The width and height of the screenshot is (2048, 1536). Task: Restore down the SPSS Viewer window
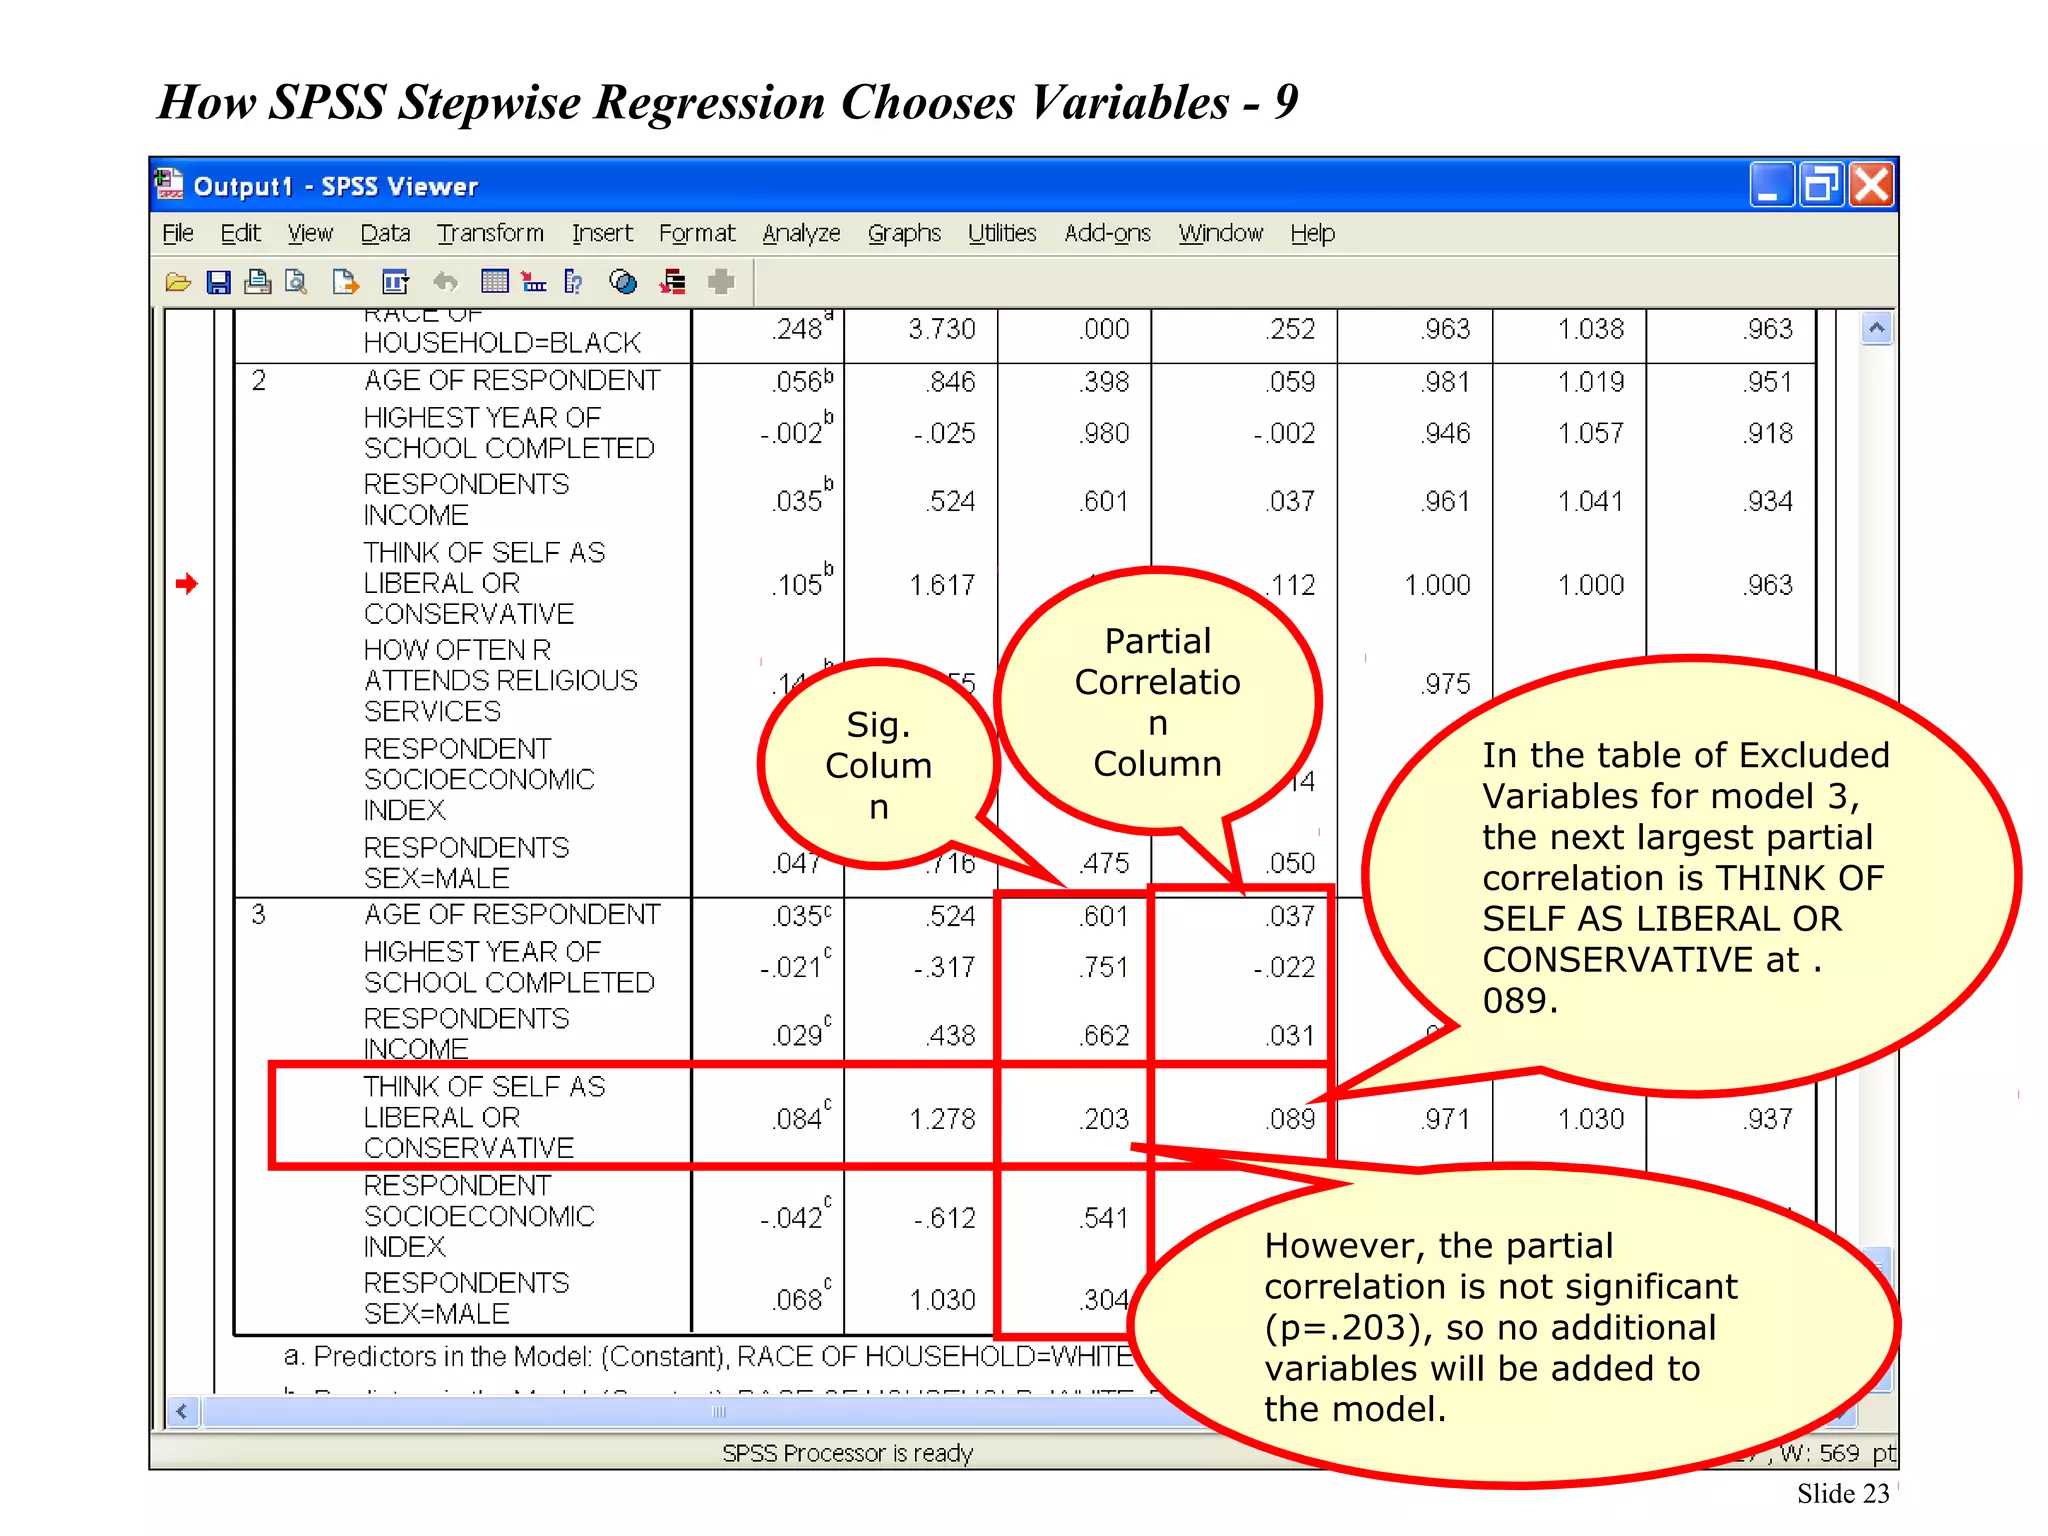(x=1821, y=185)
